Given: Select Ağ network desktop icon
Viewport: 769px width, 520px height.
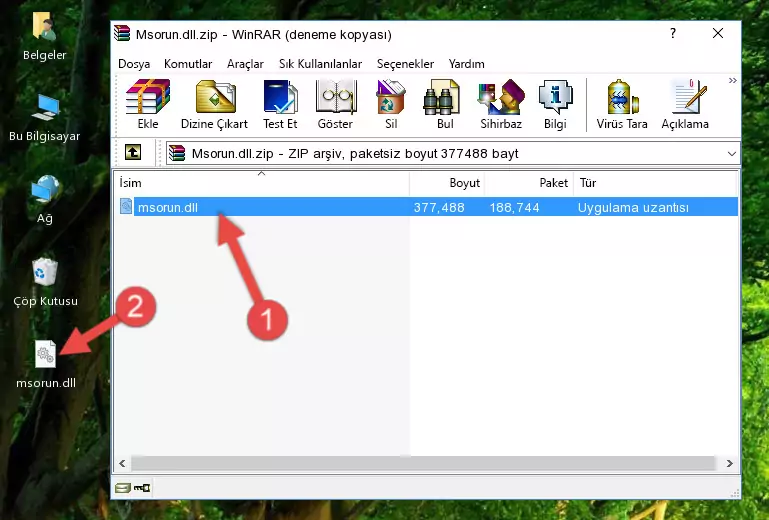Looking at the screenshot, I should [45, 200].
